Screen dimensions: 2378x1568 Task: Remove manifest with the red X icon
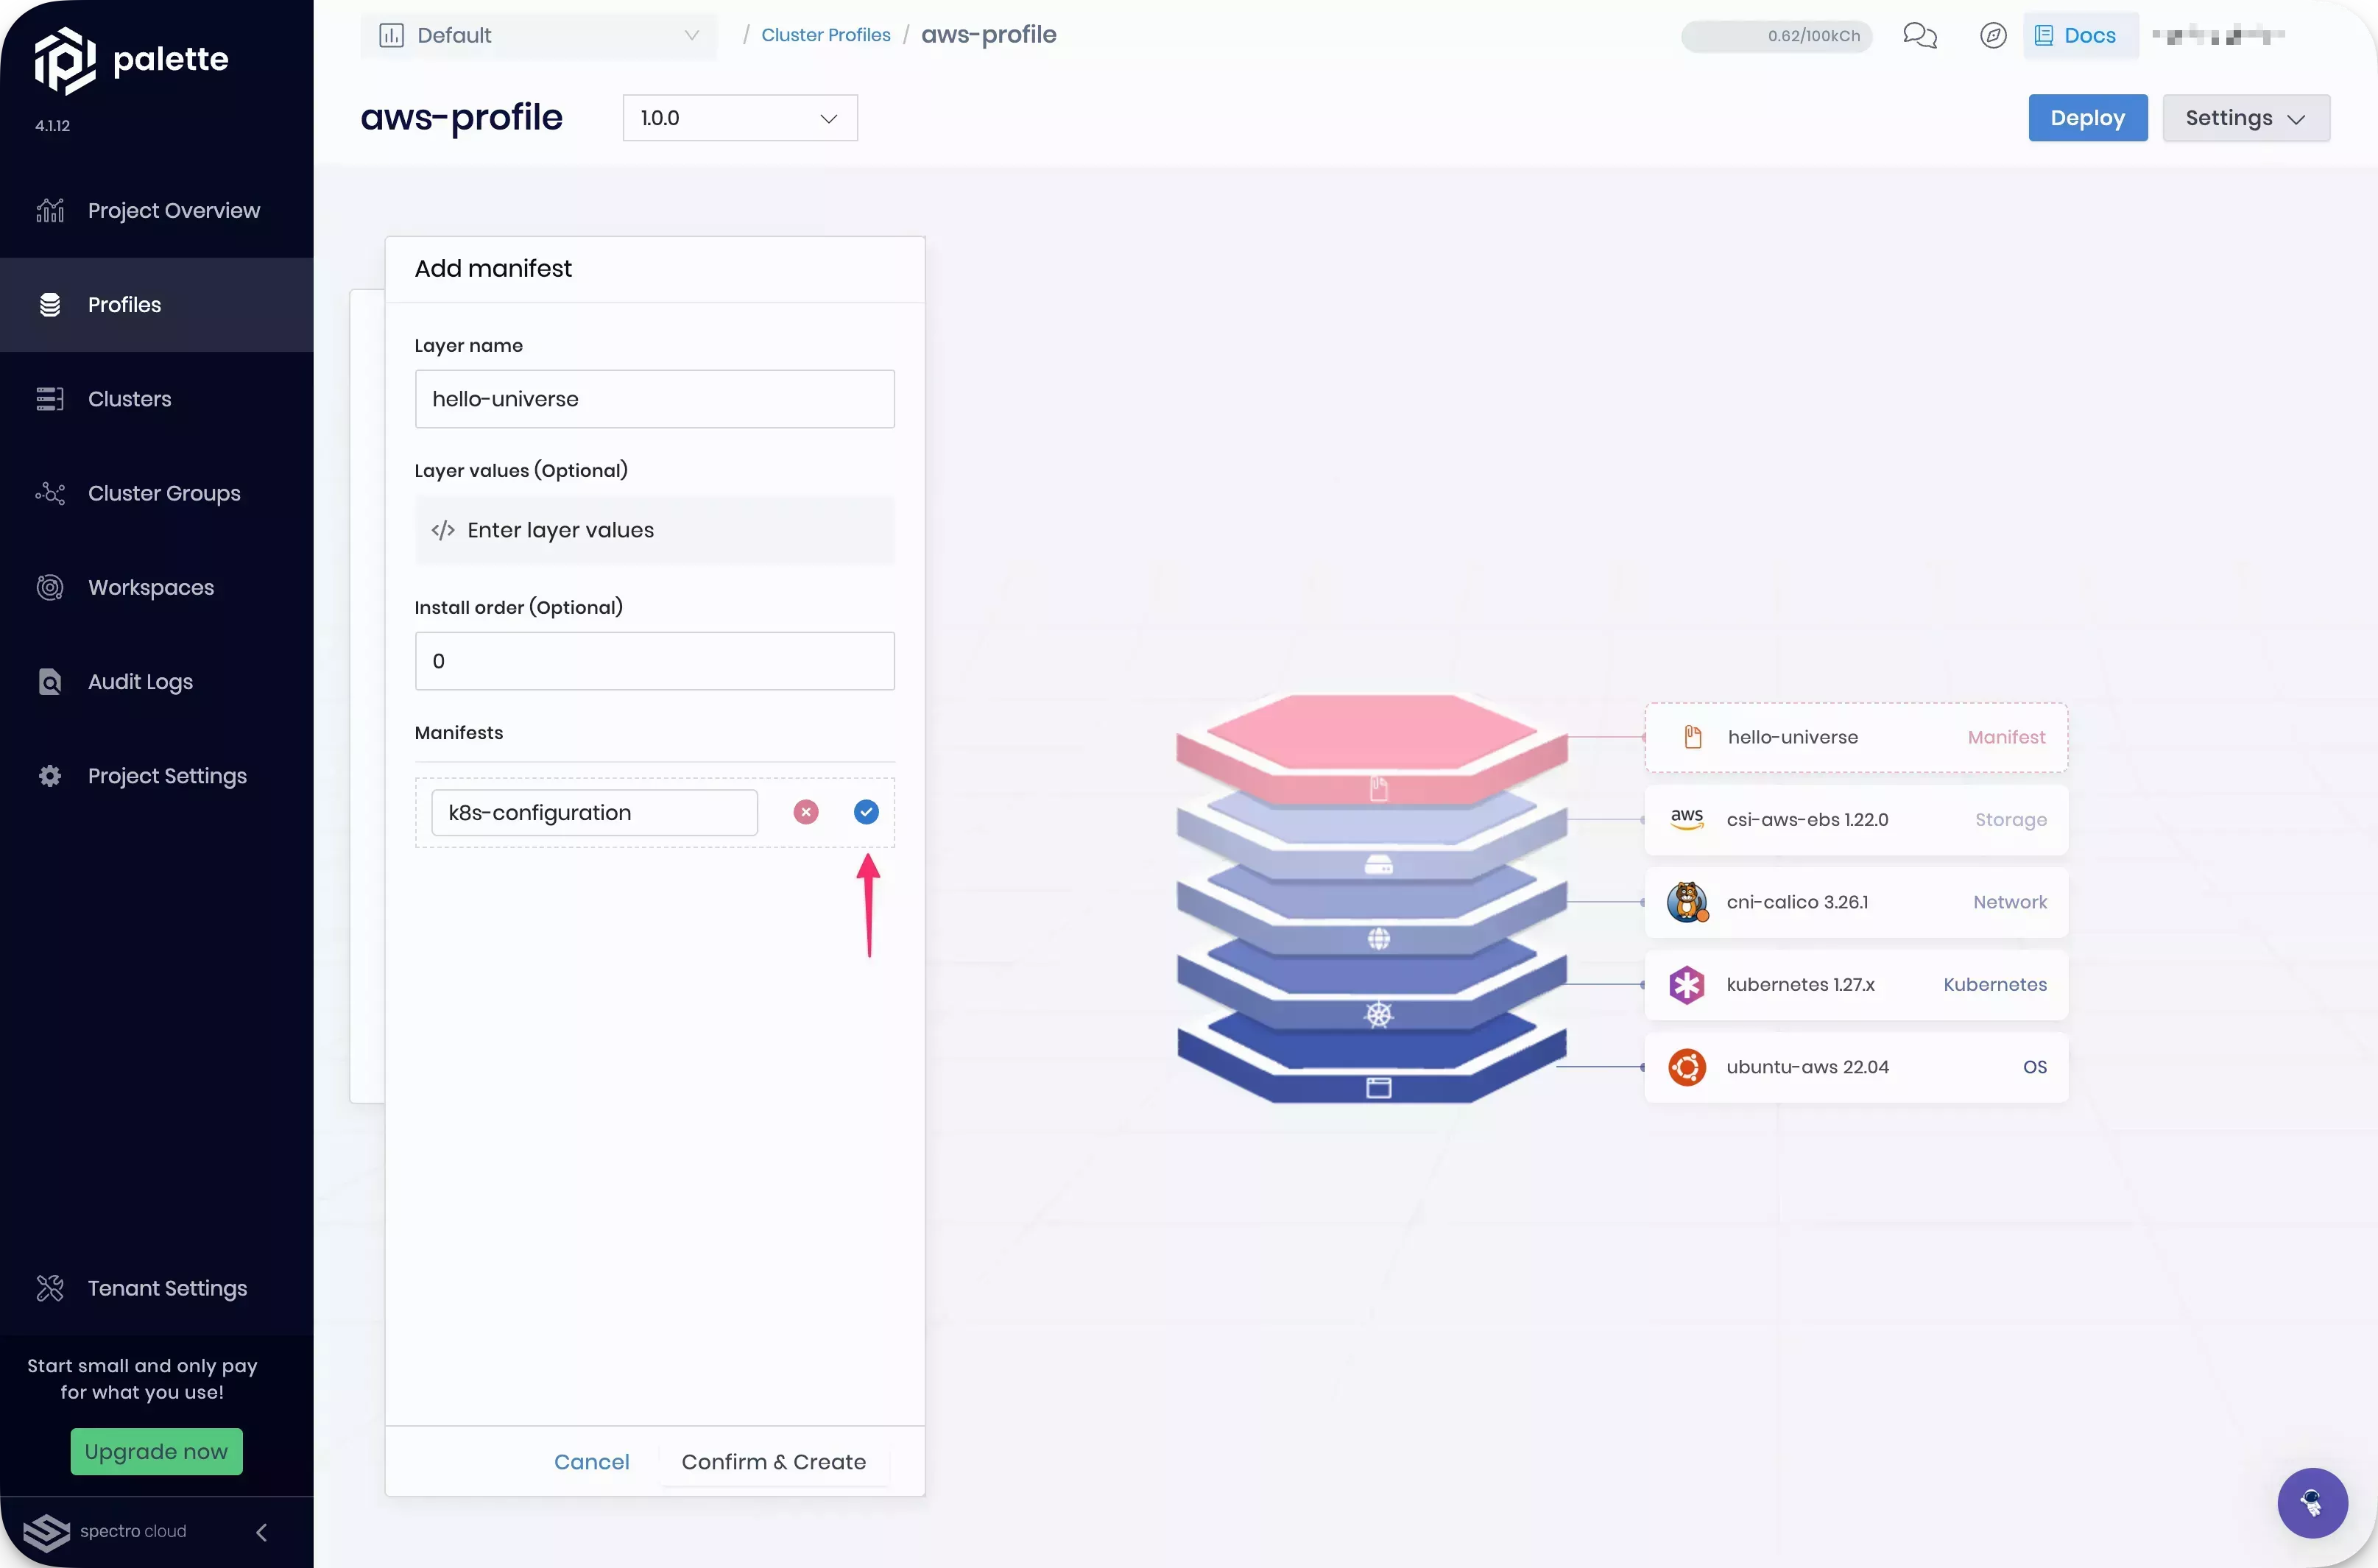coord(806,812)
